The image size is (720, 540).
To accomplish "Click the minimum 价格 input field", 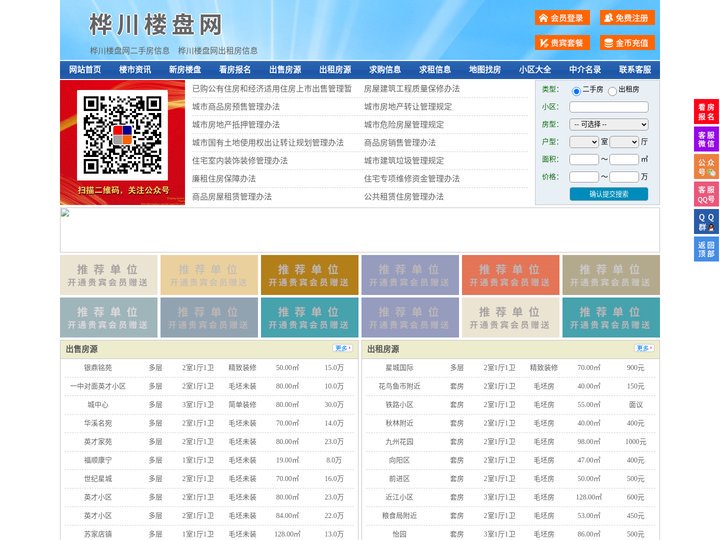I will pos(584,177).
